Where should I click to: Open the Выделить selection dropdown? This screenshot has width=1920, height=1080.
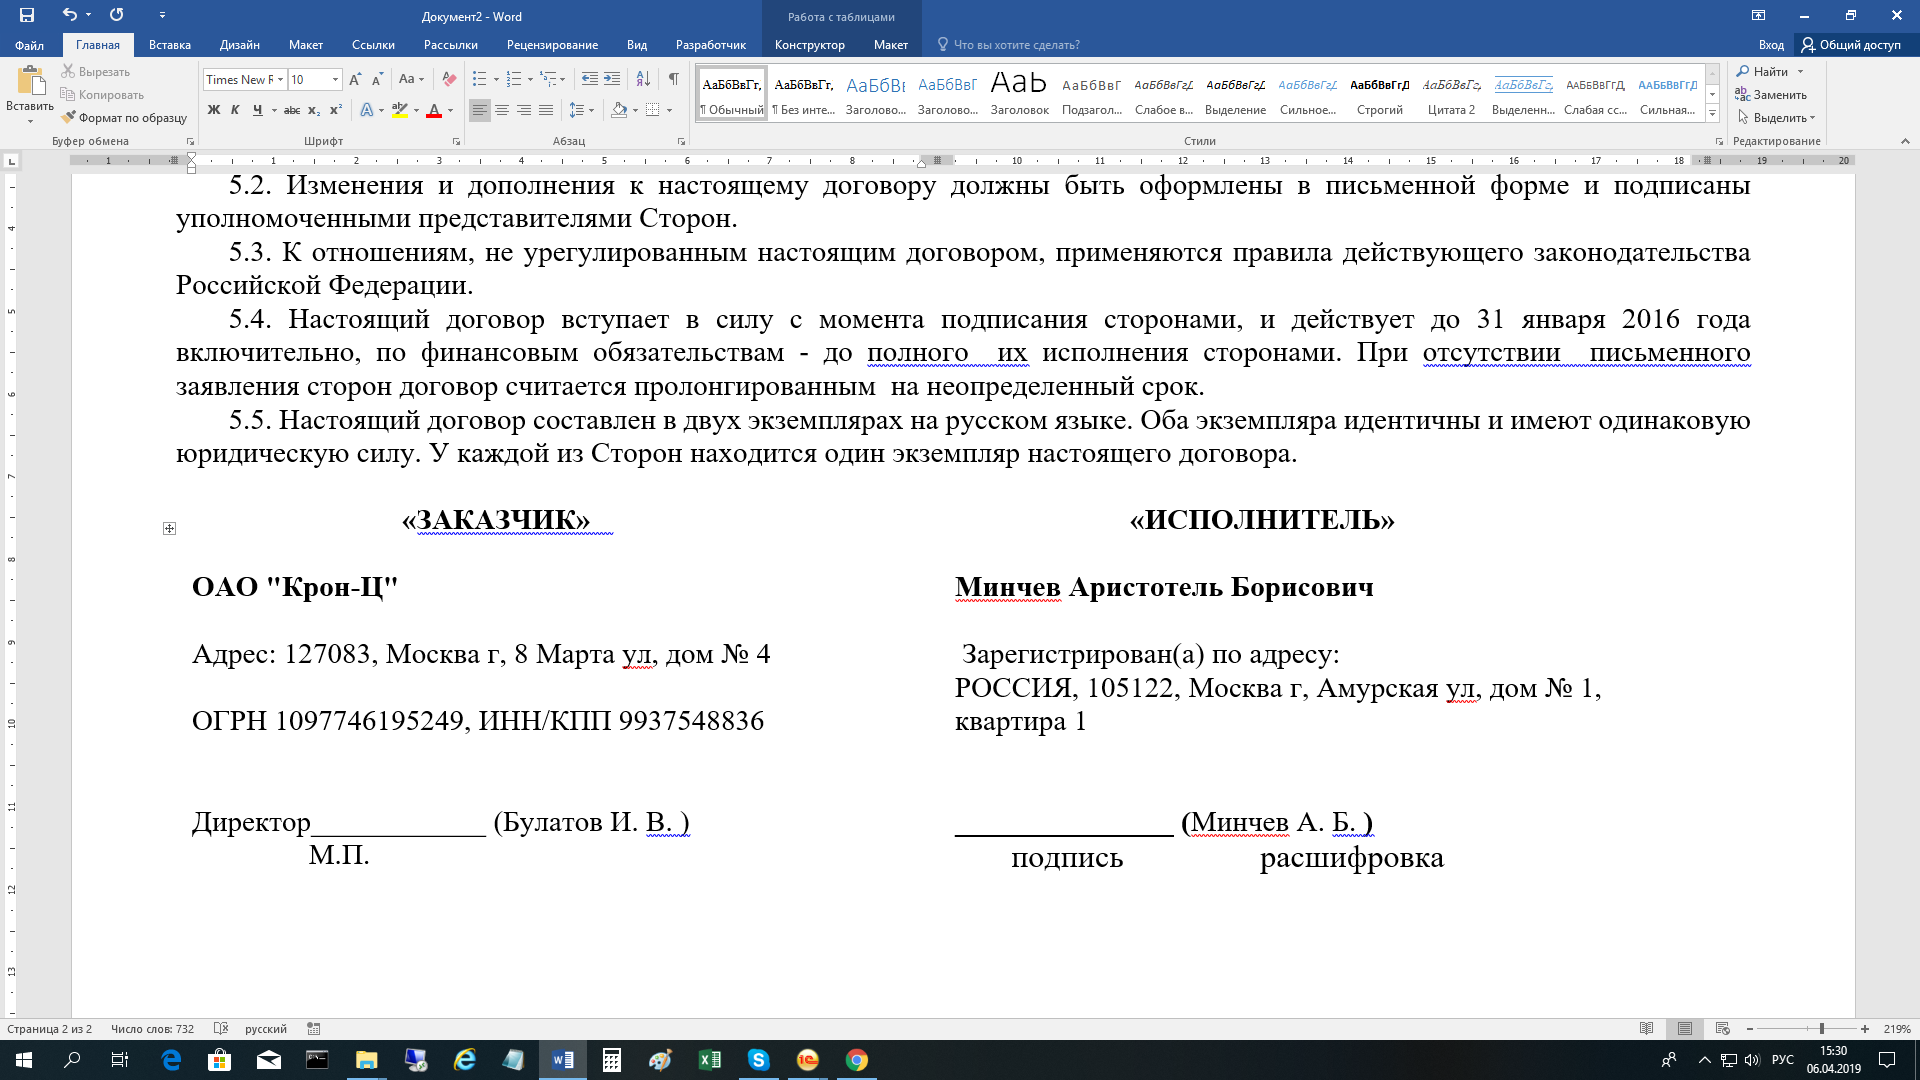1777,118
